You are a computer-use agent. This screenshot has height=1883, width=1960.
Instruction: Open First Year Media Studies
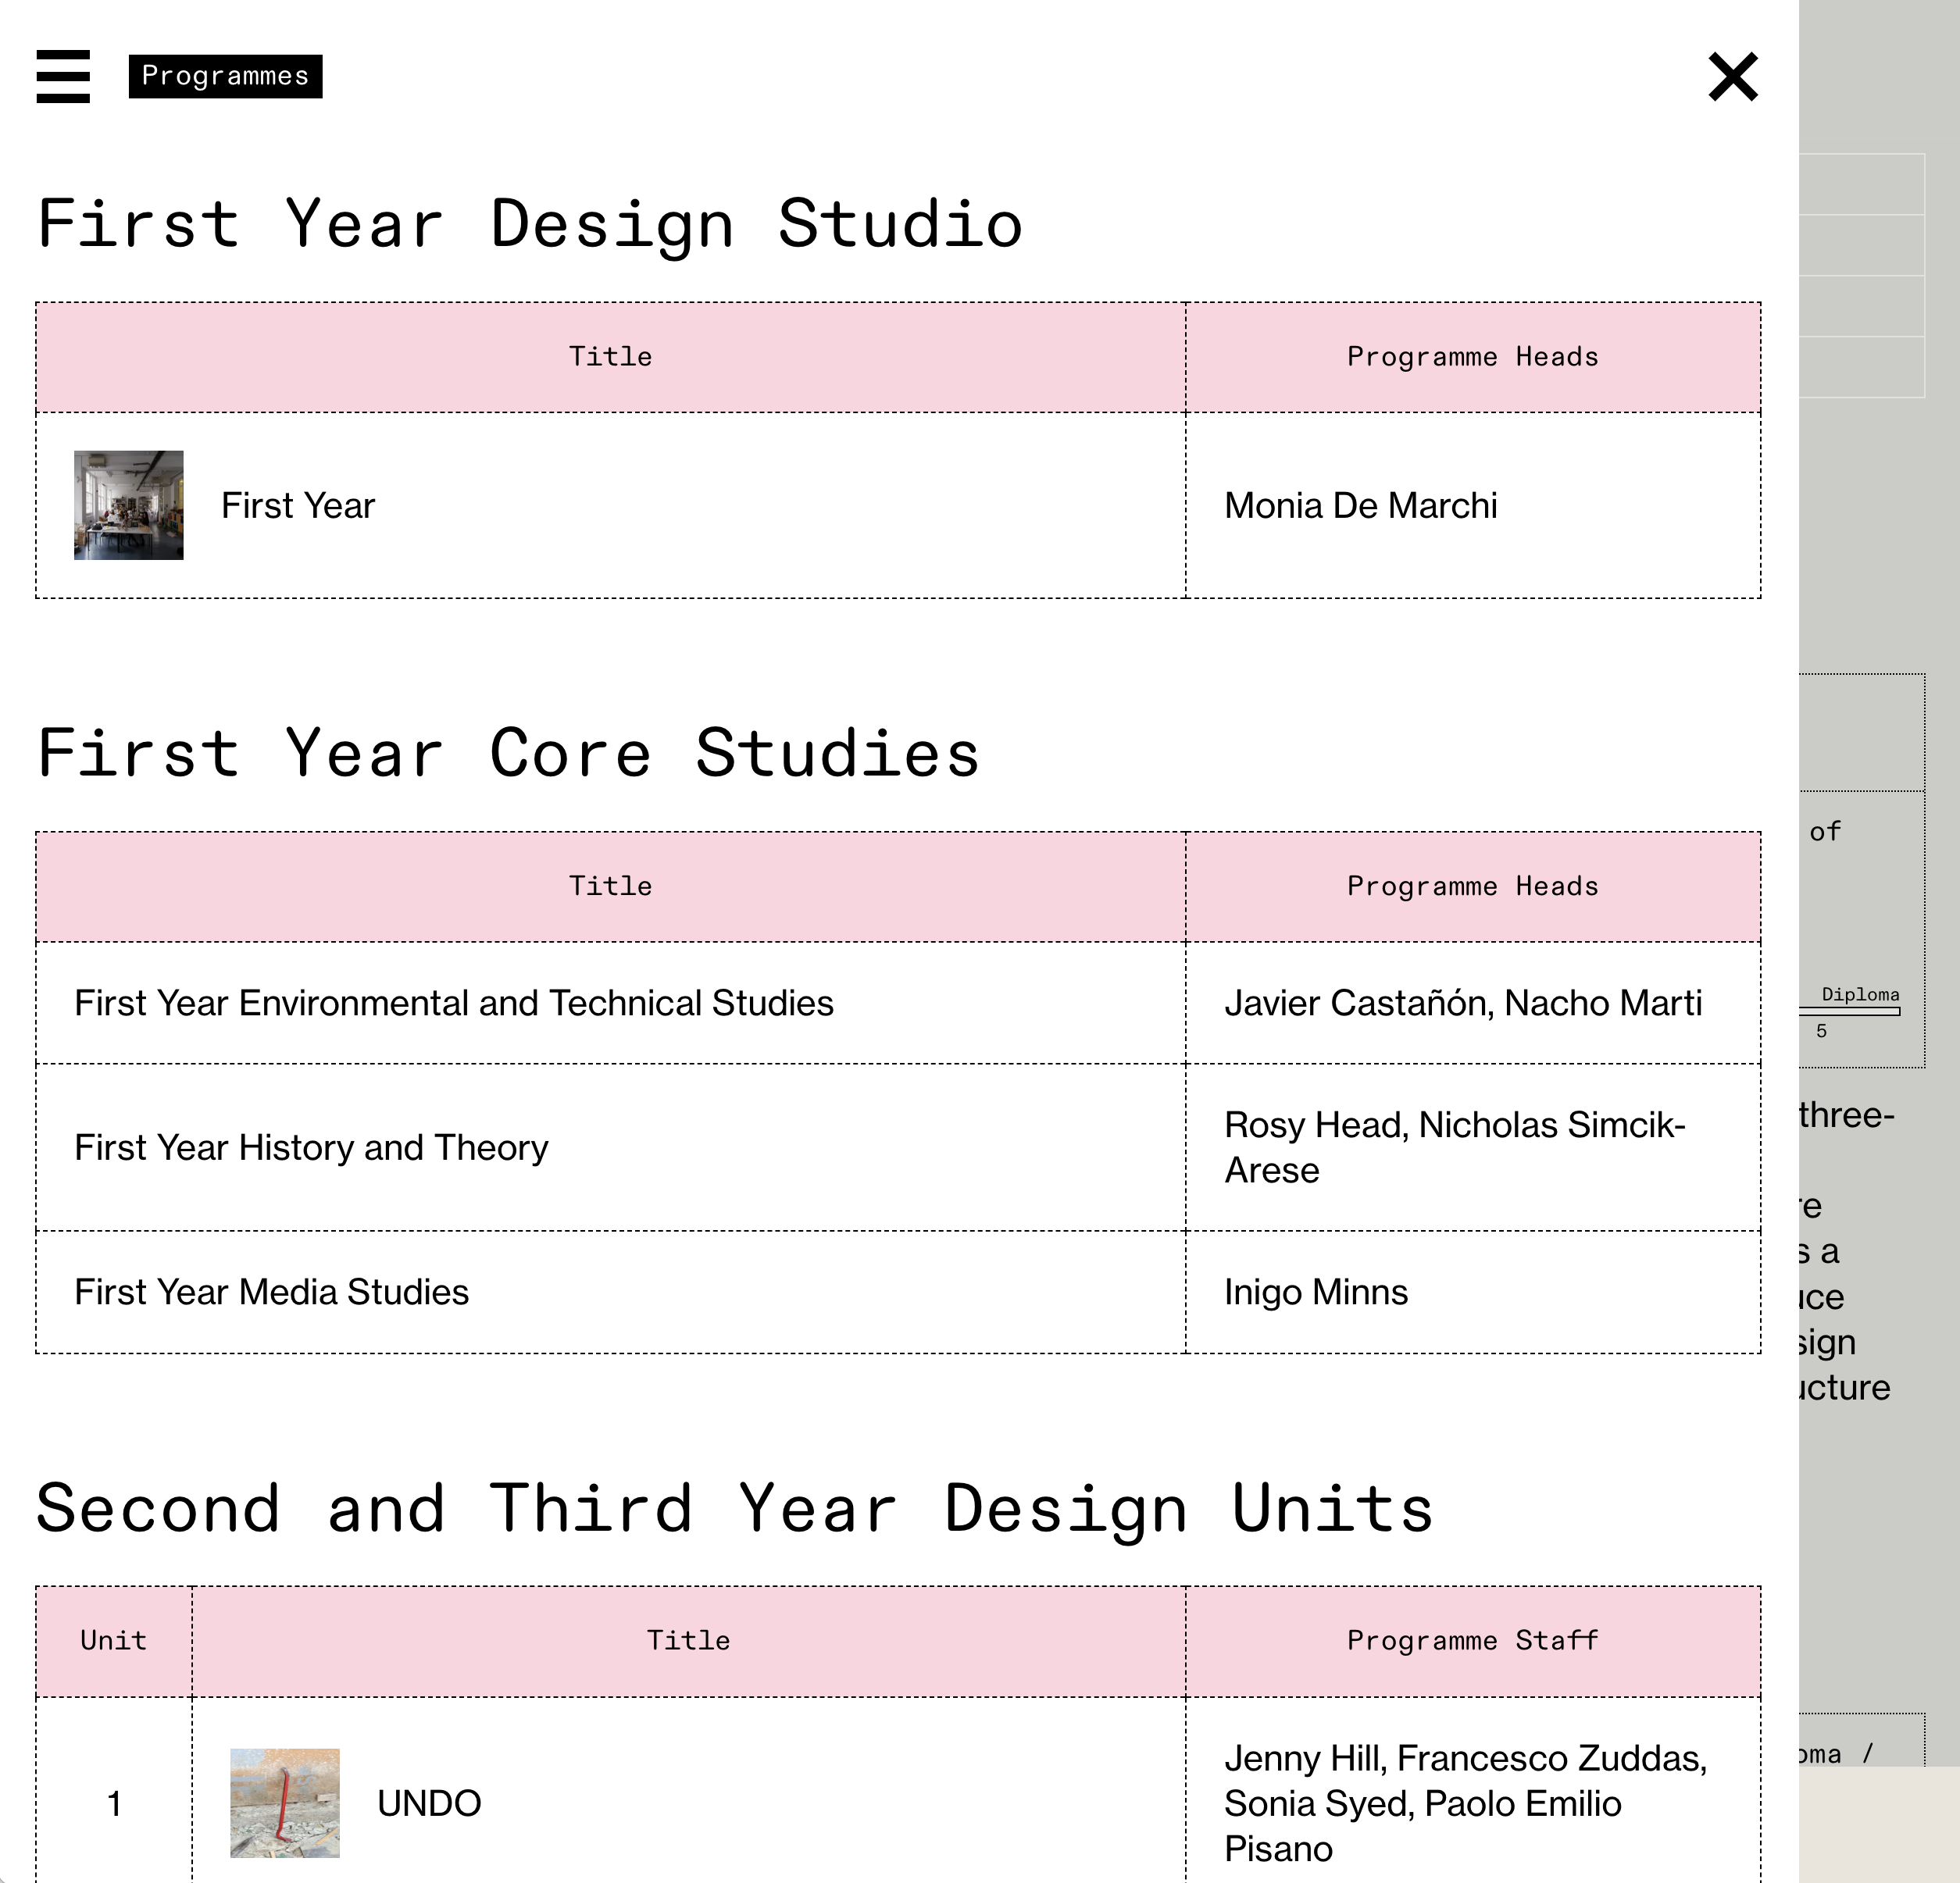(271, 1292)
